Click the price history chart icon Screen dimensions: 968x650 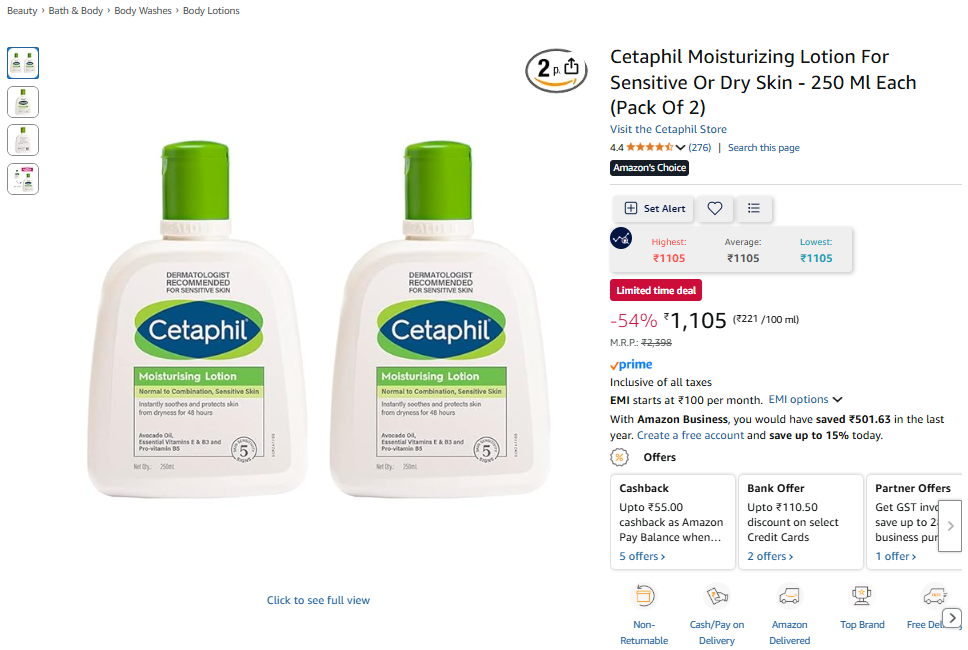click(621, 238)
